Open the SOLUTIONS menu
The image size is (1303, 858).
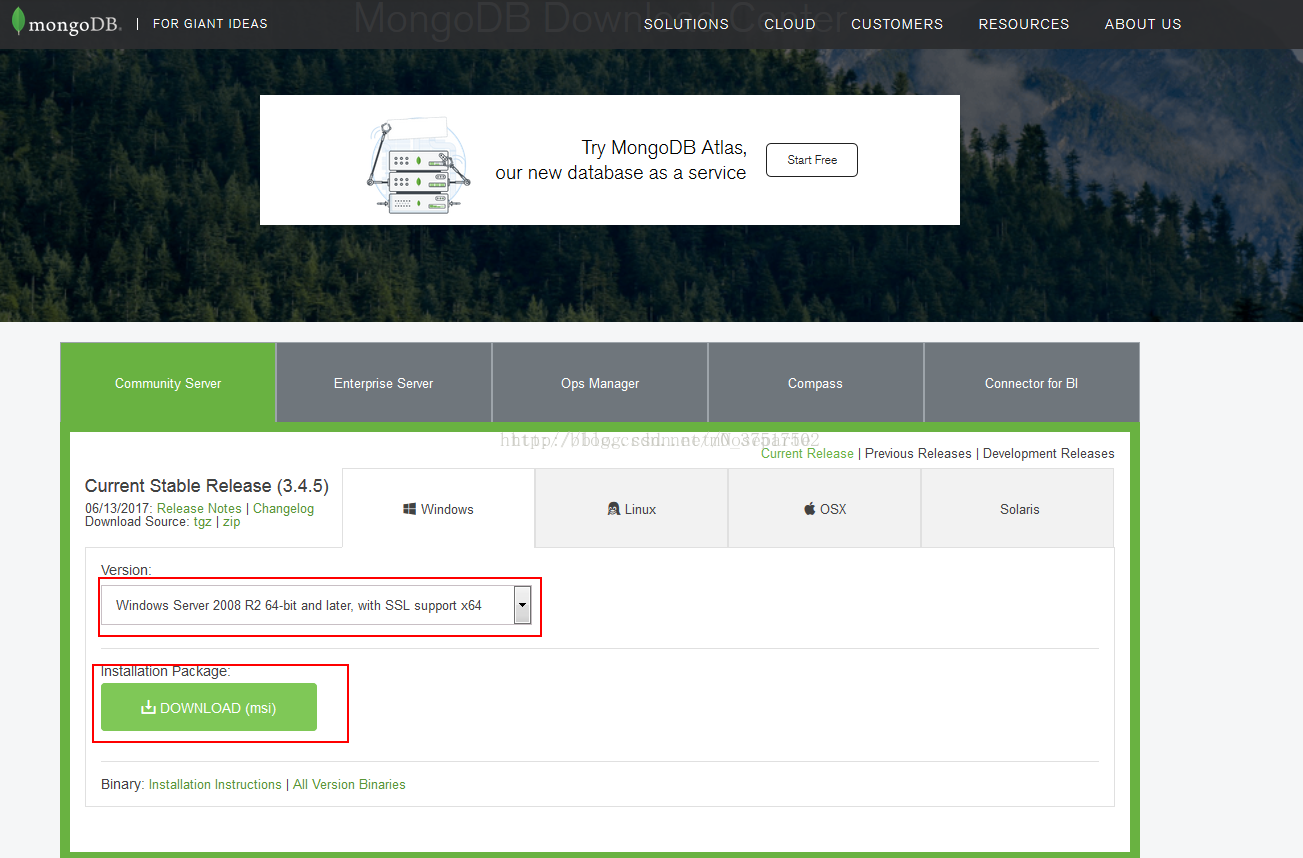686,24
